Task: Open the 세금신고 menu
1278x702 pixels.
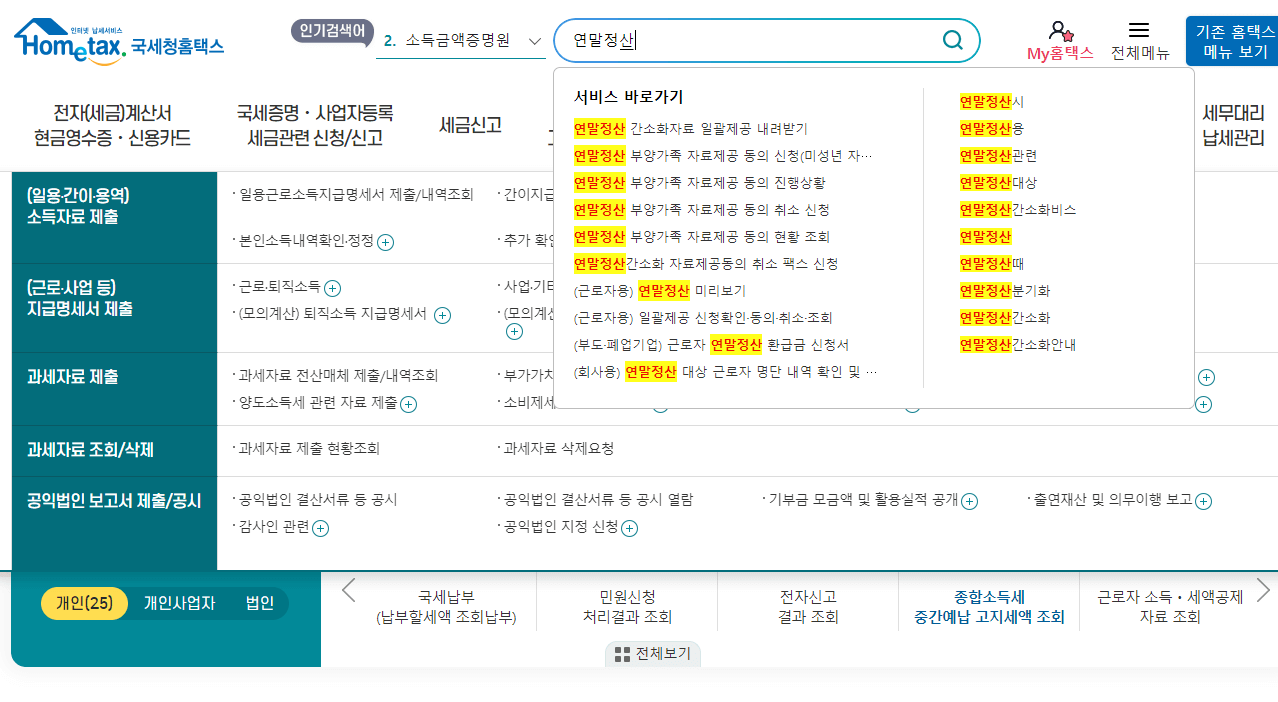Action: [x=468, y=124]
